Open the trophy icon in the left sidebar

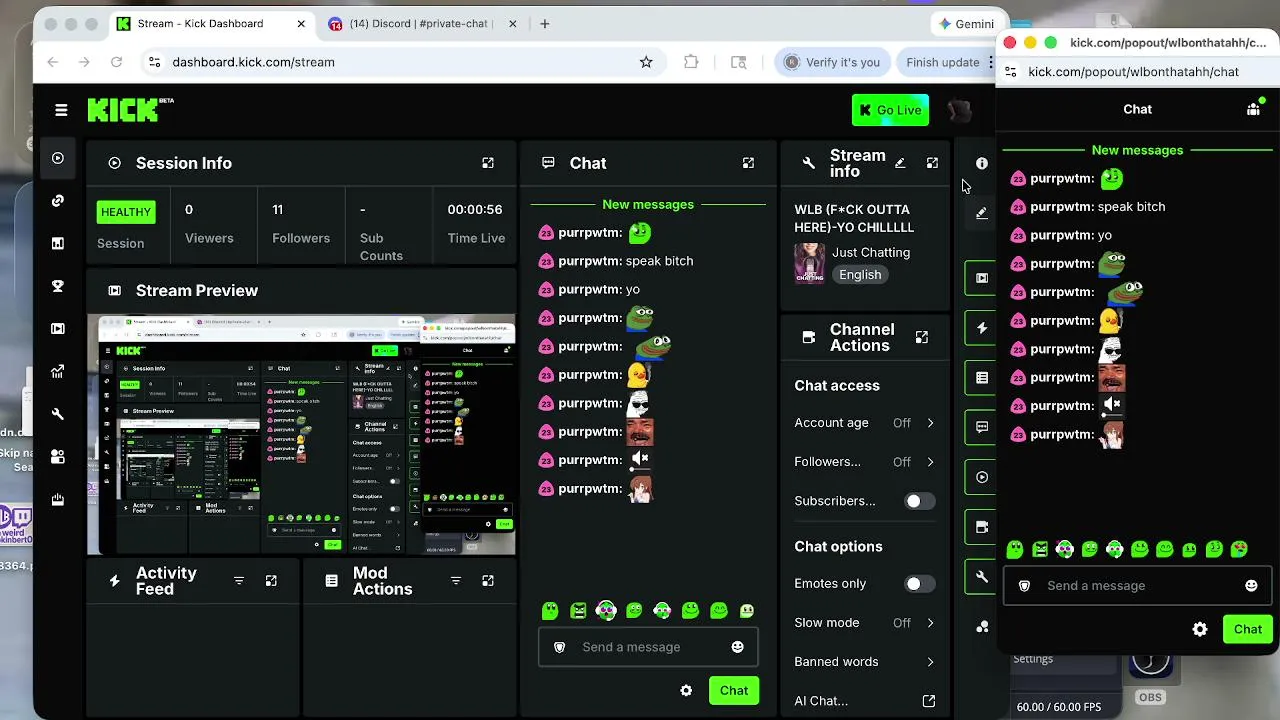[58, 286]
